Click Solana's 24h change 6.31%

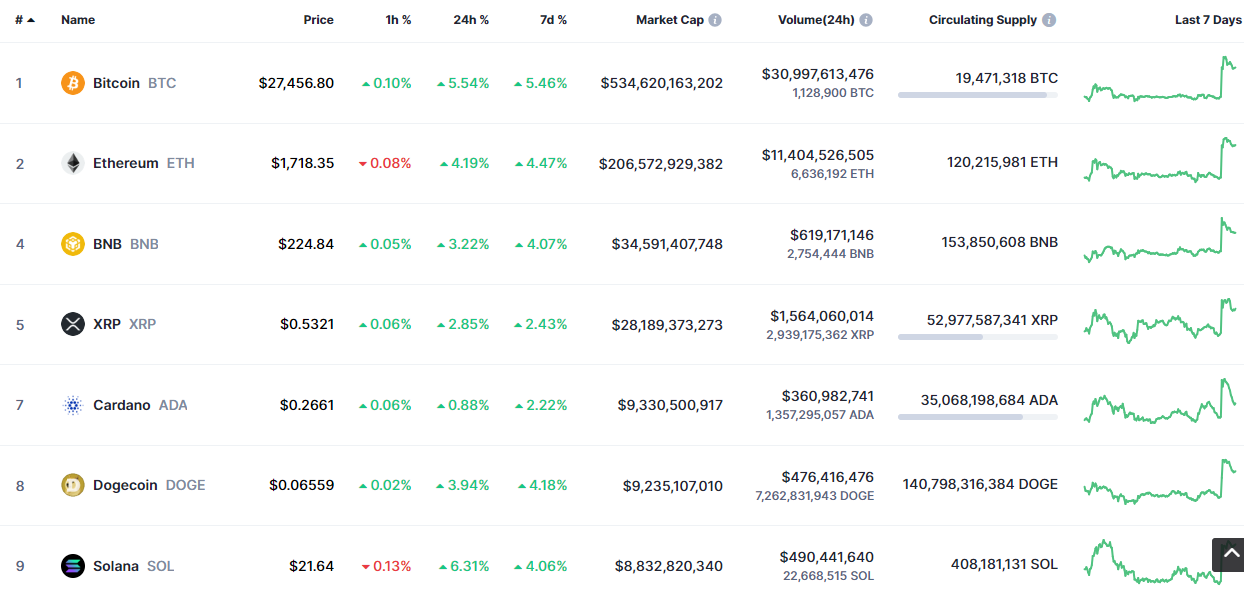click(x=464, y=566)
